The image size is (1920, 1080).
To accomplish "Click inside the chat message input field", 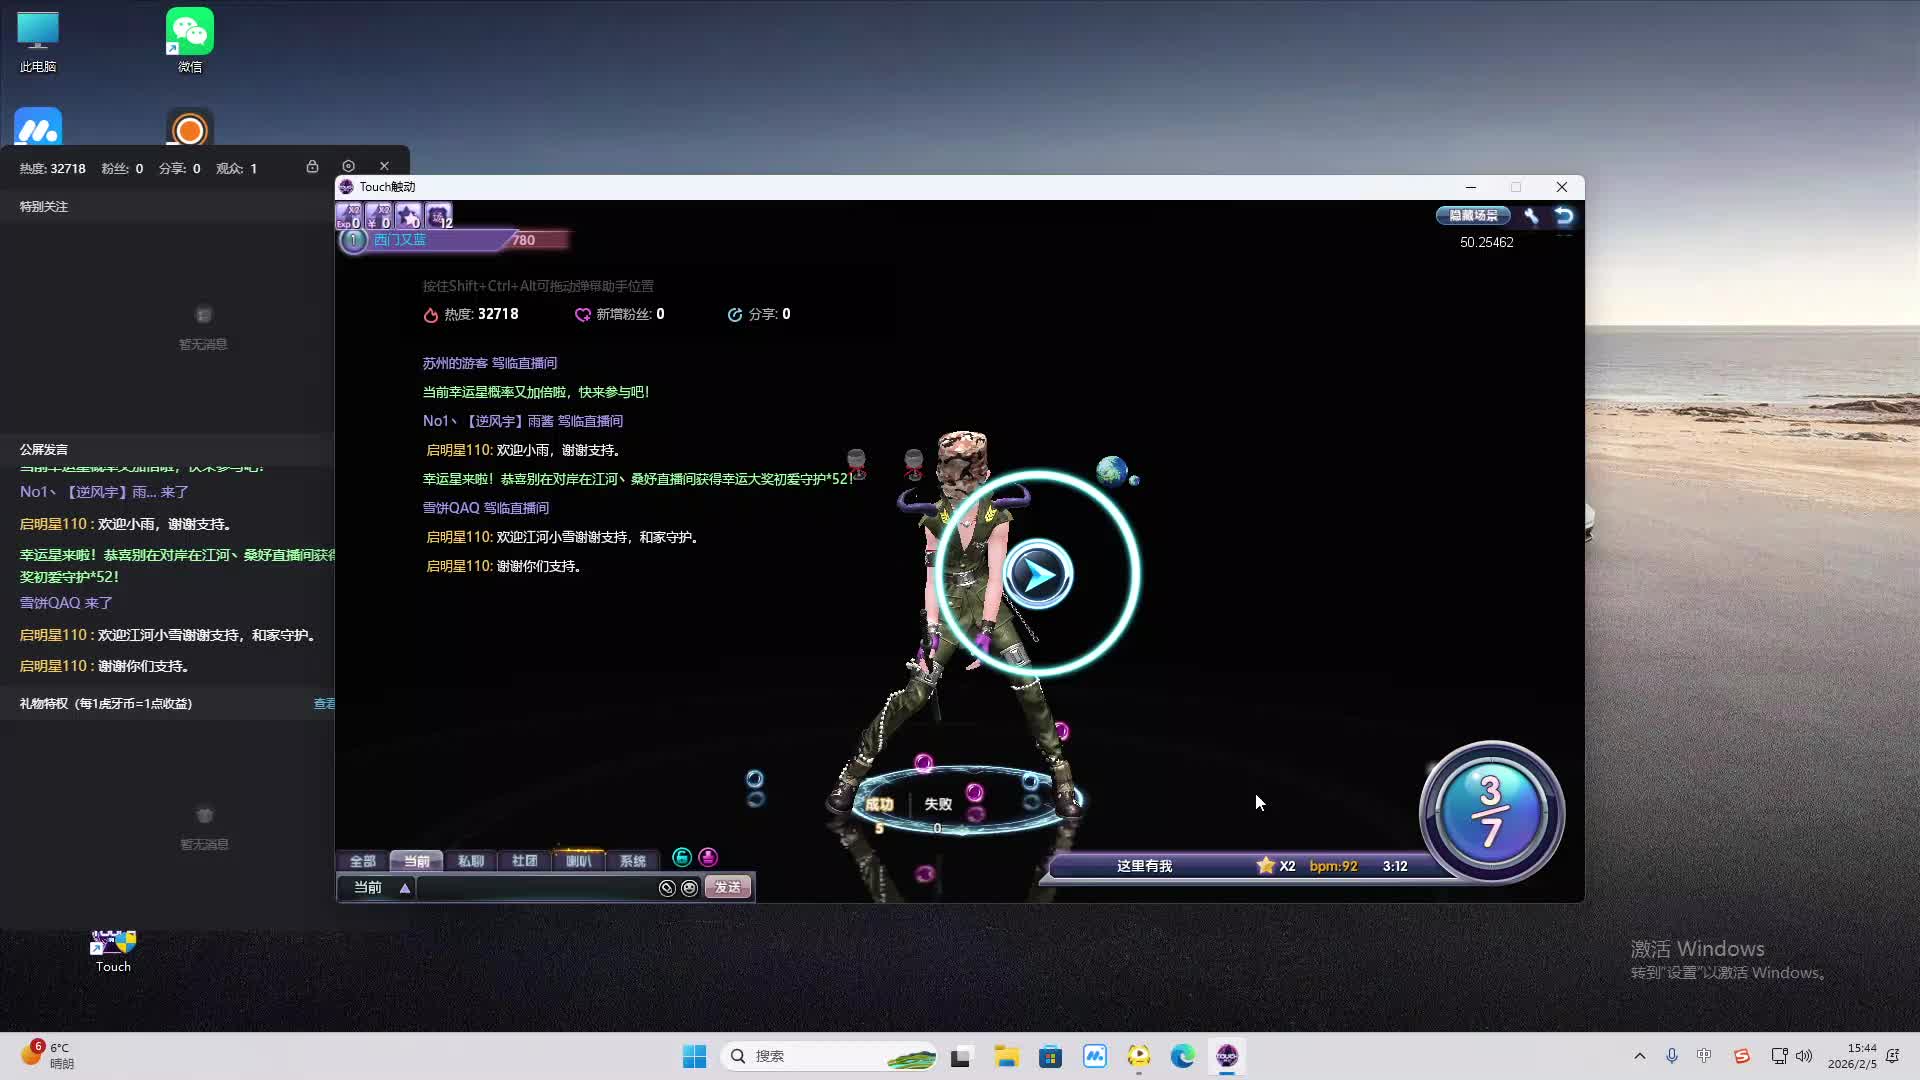I will click(x=535, y=888).
